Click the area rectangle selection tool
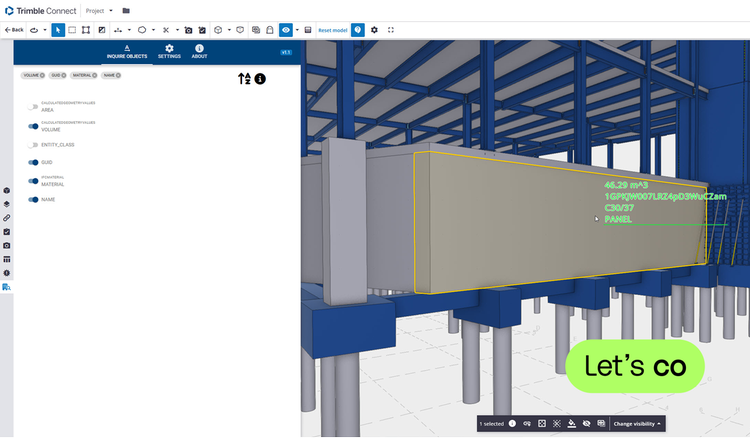This screenshot has height=438, width=750. point(72,30)
